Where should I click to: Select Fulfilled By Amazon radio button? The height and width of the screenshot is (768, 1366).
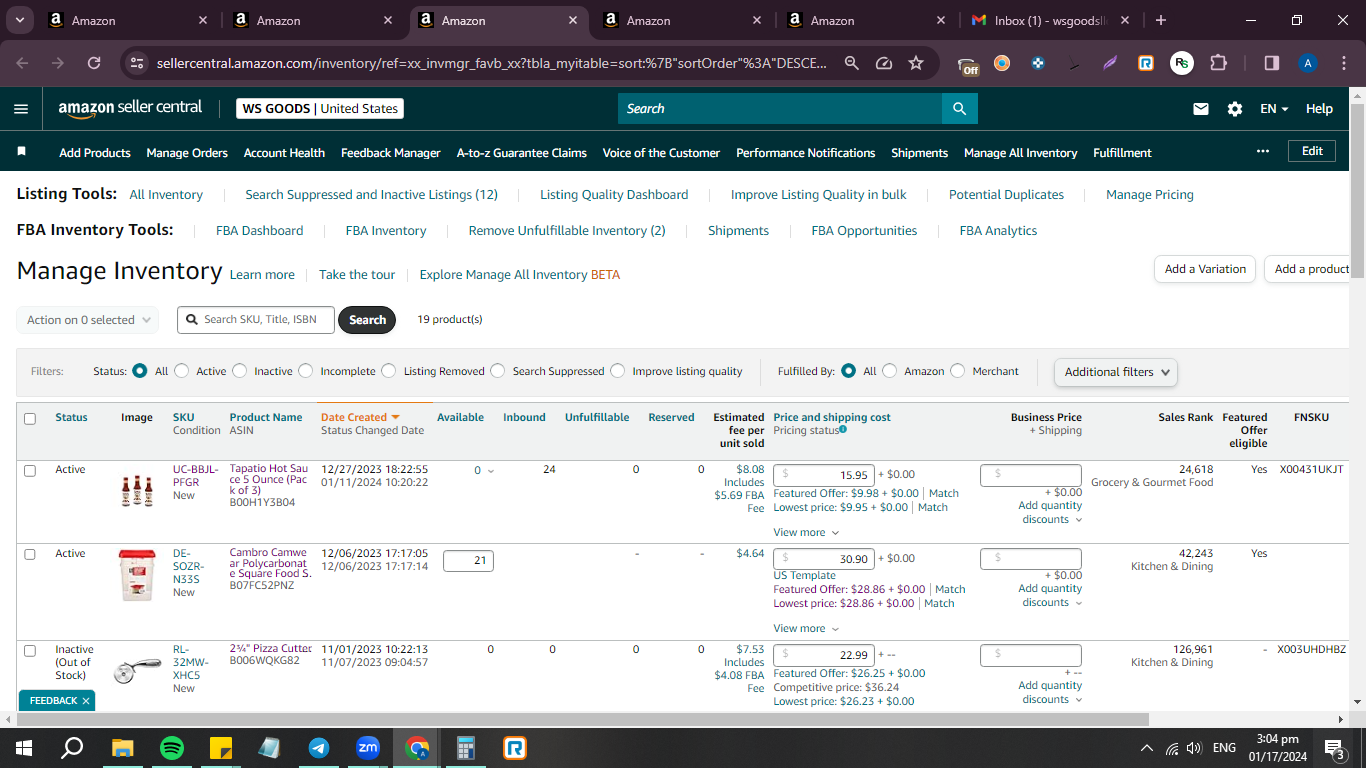tap(889, 371)
